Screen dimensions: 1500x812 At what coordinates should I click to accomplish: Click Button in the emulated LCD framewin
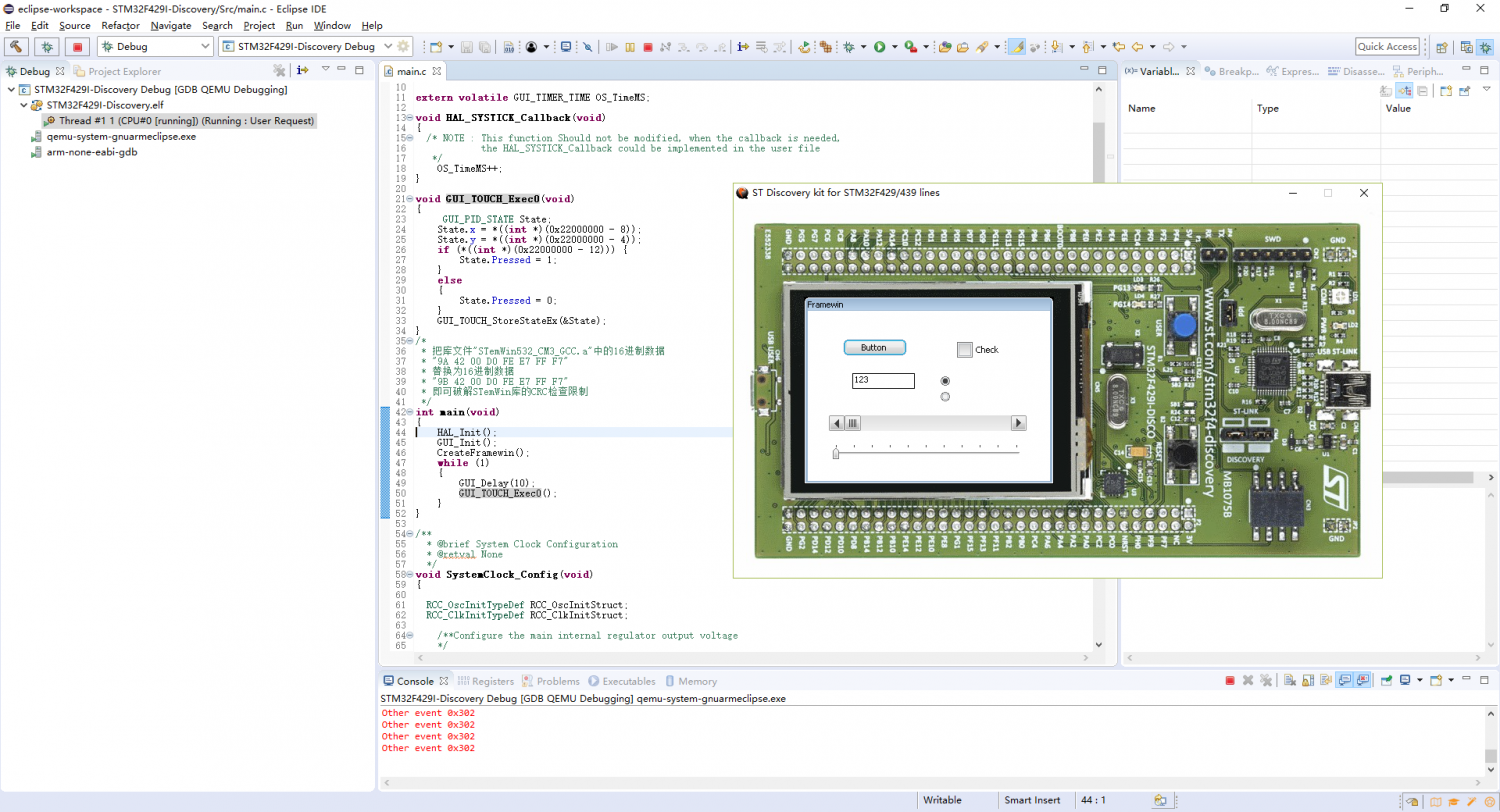875,347
